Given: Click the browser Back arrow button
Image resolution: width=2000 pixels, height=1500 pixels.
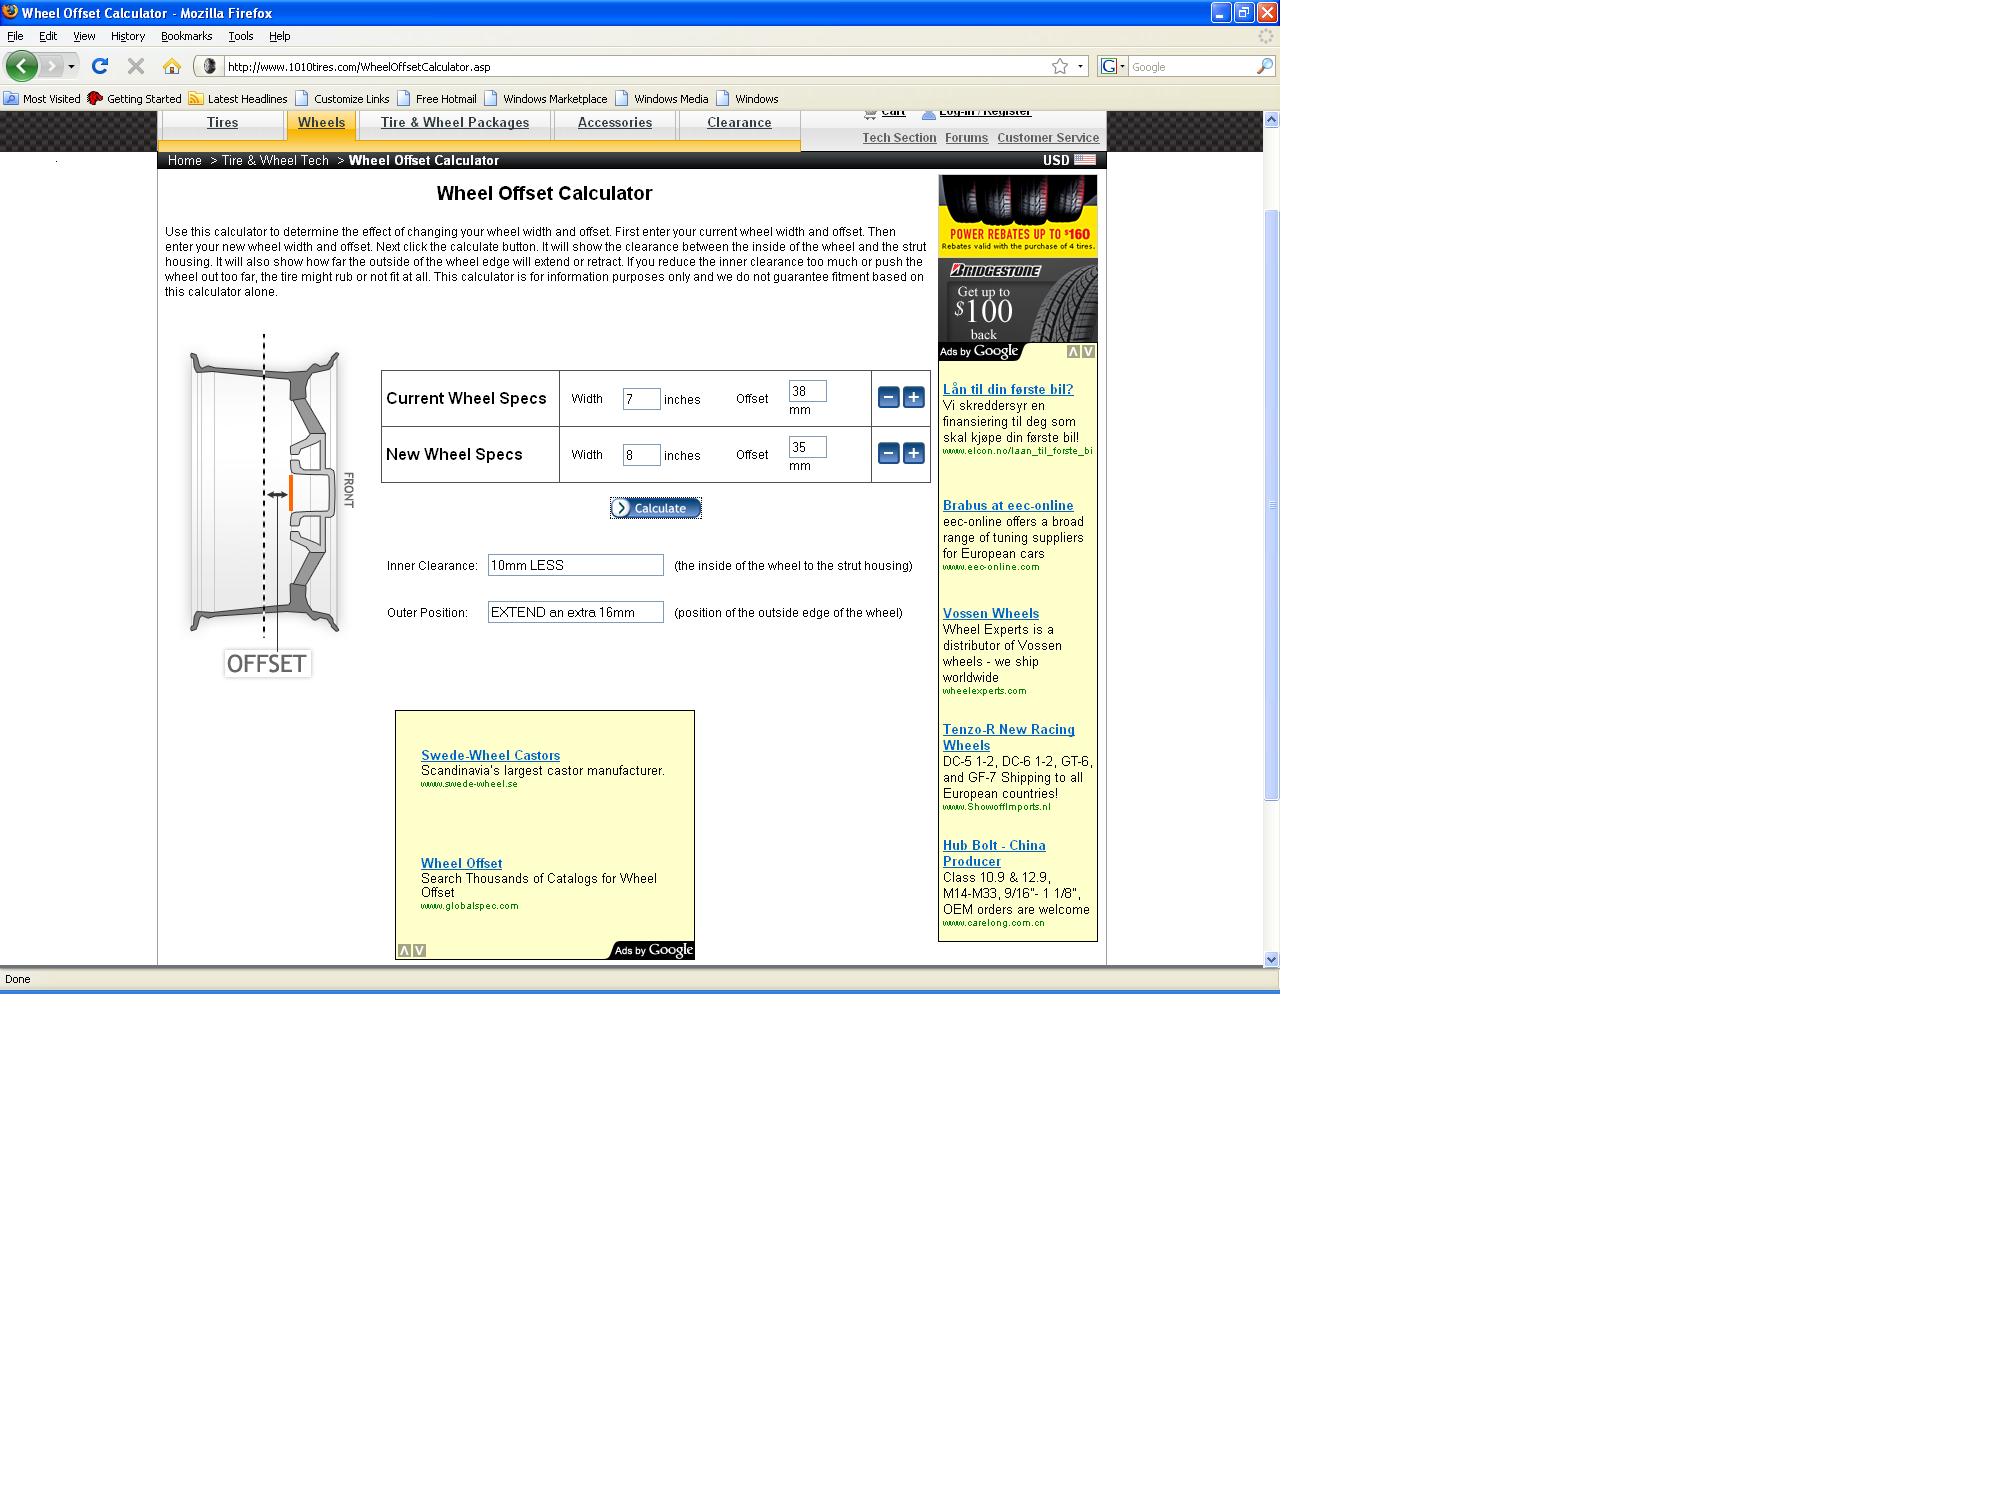Looking at the screenshot, I should [22, 66].
